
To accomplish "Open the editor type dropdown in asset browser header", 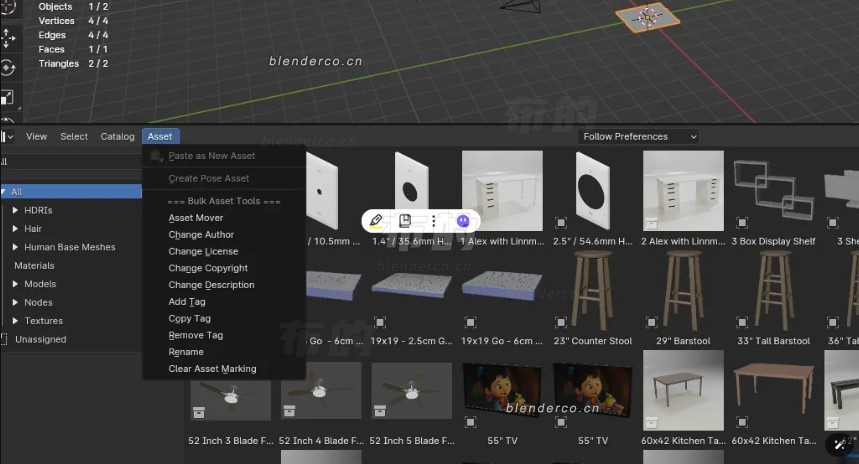I will click(7, 136).
